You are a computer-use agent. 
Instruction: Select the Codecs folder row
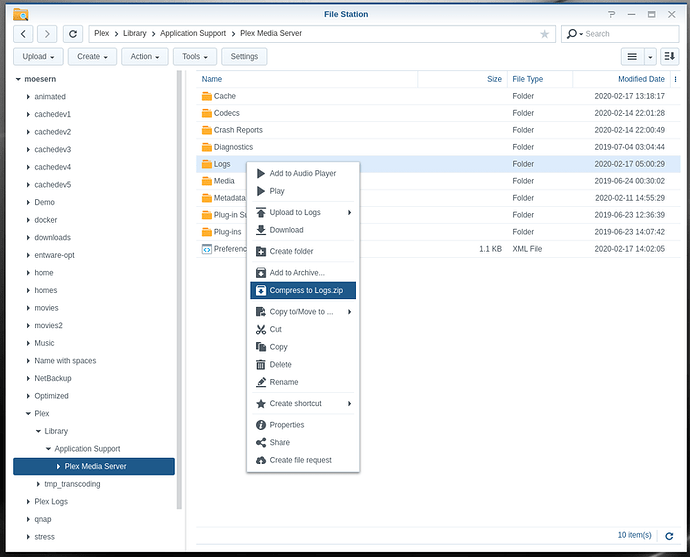(x=438, y=113)
